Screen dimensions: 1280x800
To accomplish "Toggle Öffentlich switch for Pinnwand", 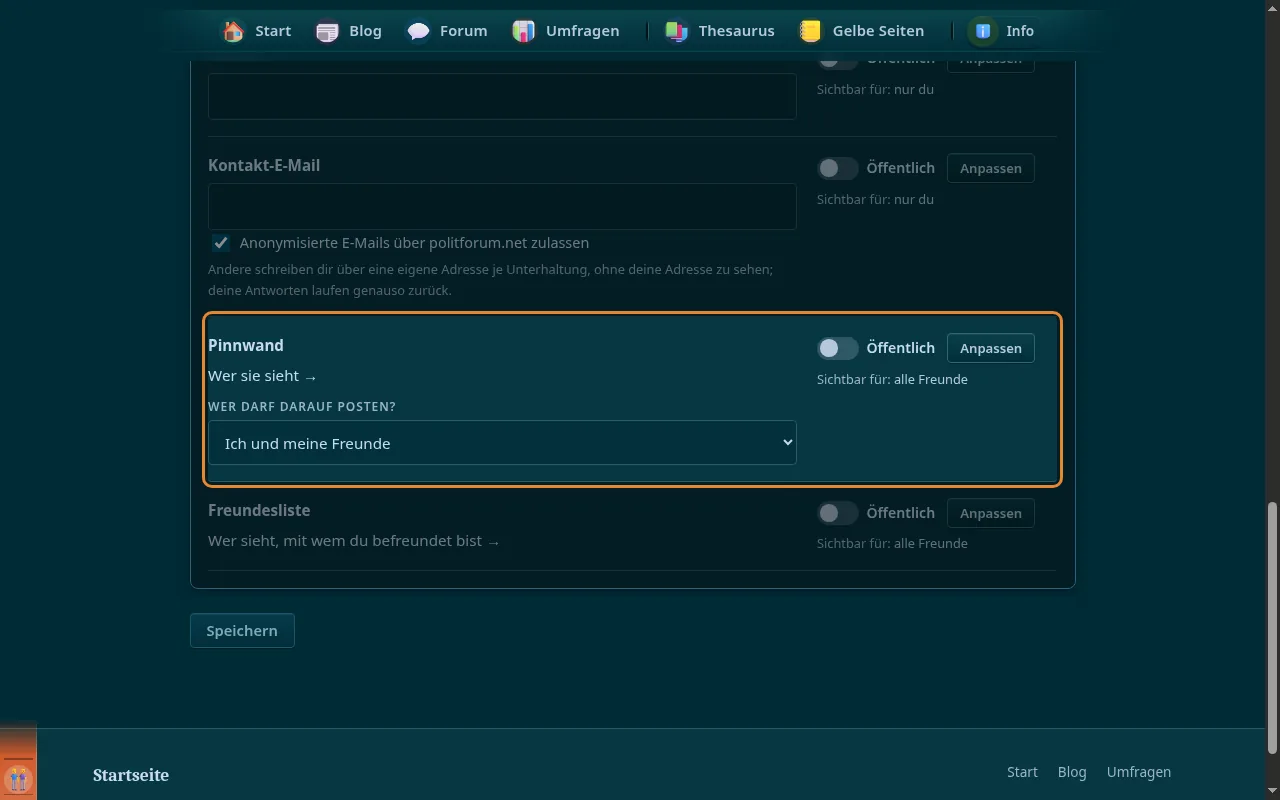I will click(x=838, y=348).
